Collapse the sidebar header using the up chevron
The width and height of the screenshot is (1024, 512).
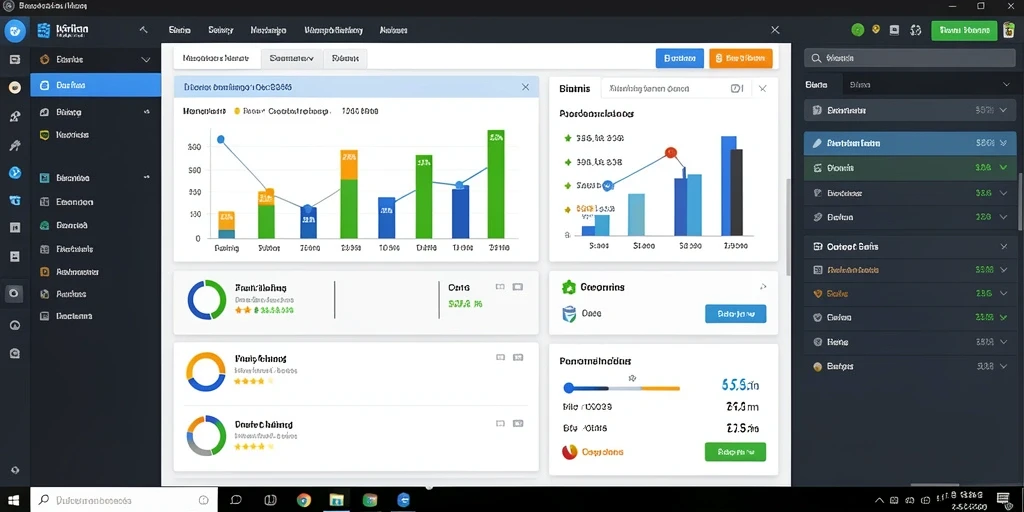pos(144,30)
